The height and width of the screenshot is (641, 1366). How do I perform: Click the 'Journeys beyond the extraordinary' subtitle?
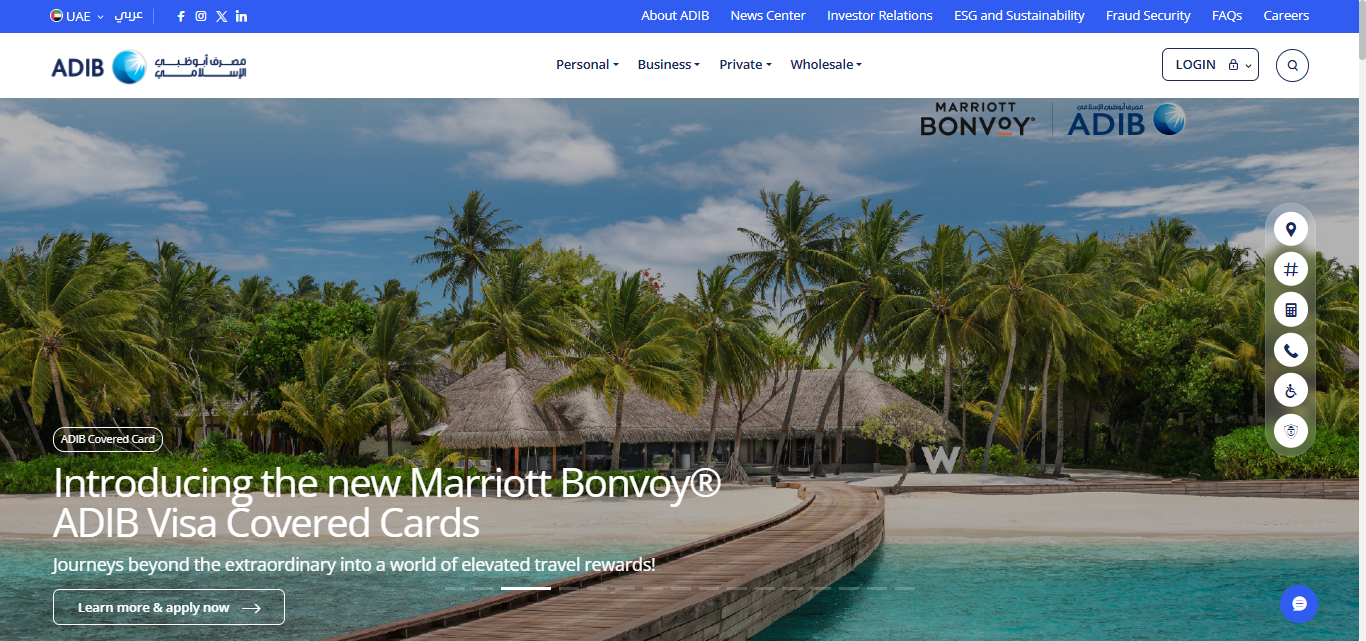pyautogui.click(x=354, y=565)
